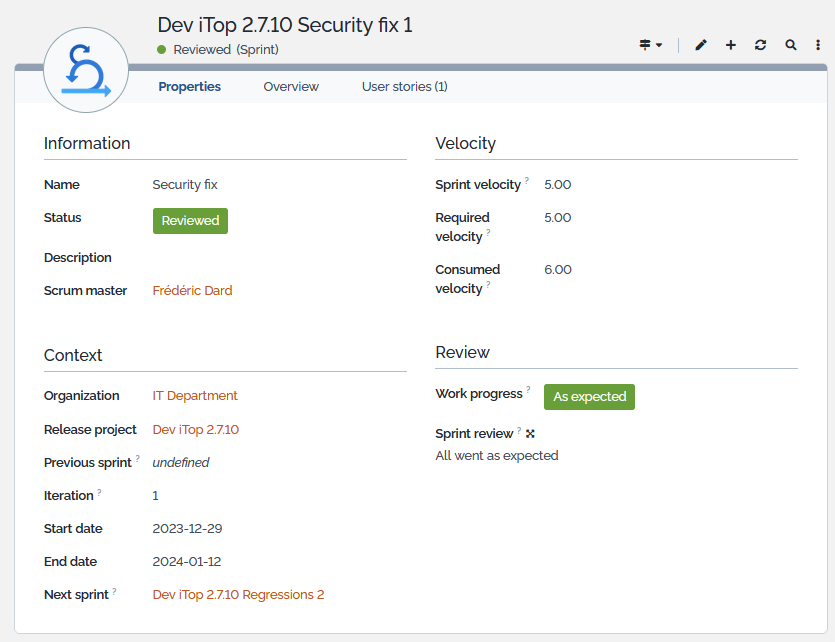Select the Properties tab
The image size is (835, 642).
(x=190, y=87)
